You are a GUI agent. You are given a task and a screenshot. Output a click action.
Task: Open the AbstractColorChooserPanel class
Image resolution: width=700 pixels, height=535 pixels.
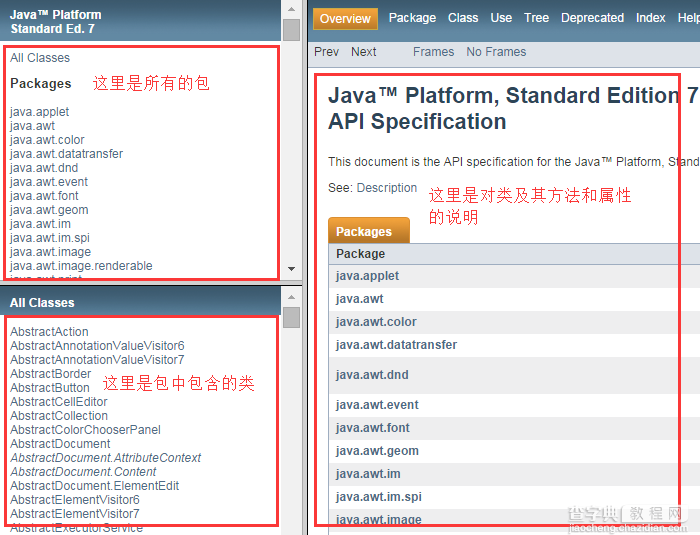(85, 430)
